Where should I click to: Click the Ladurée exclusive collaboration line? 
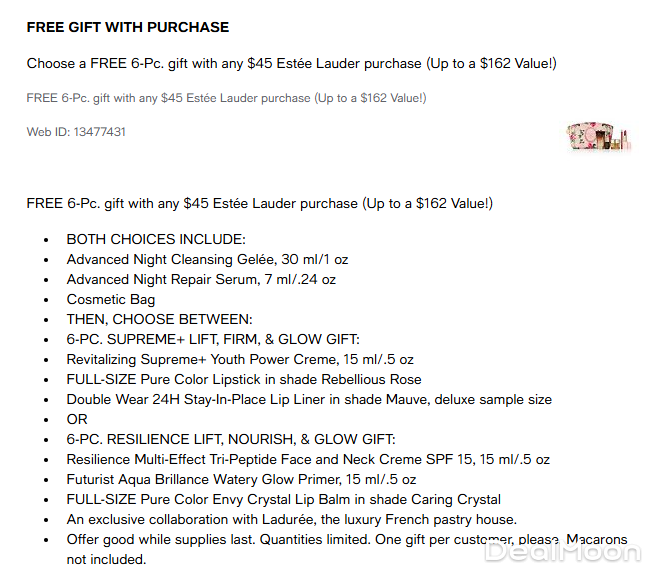[291, 519]
